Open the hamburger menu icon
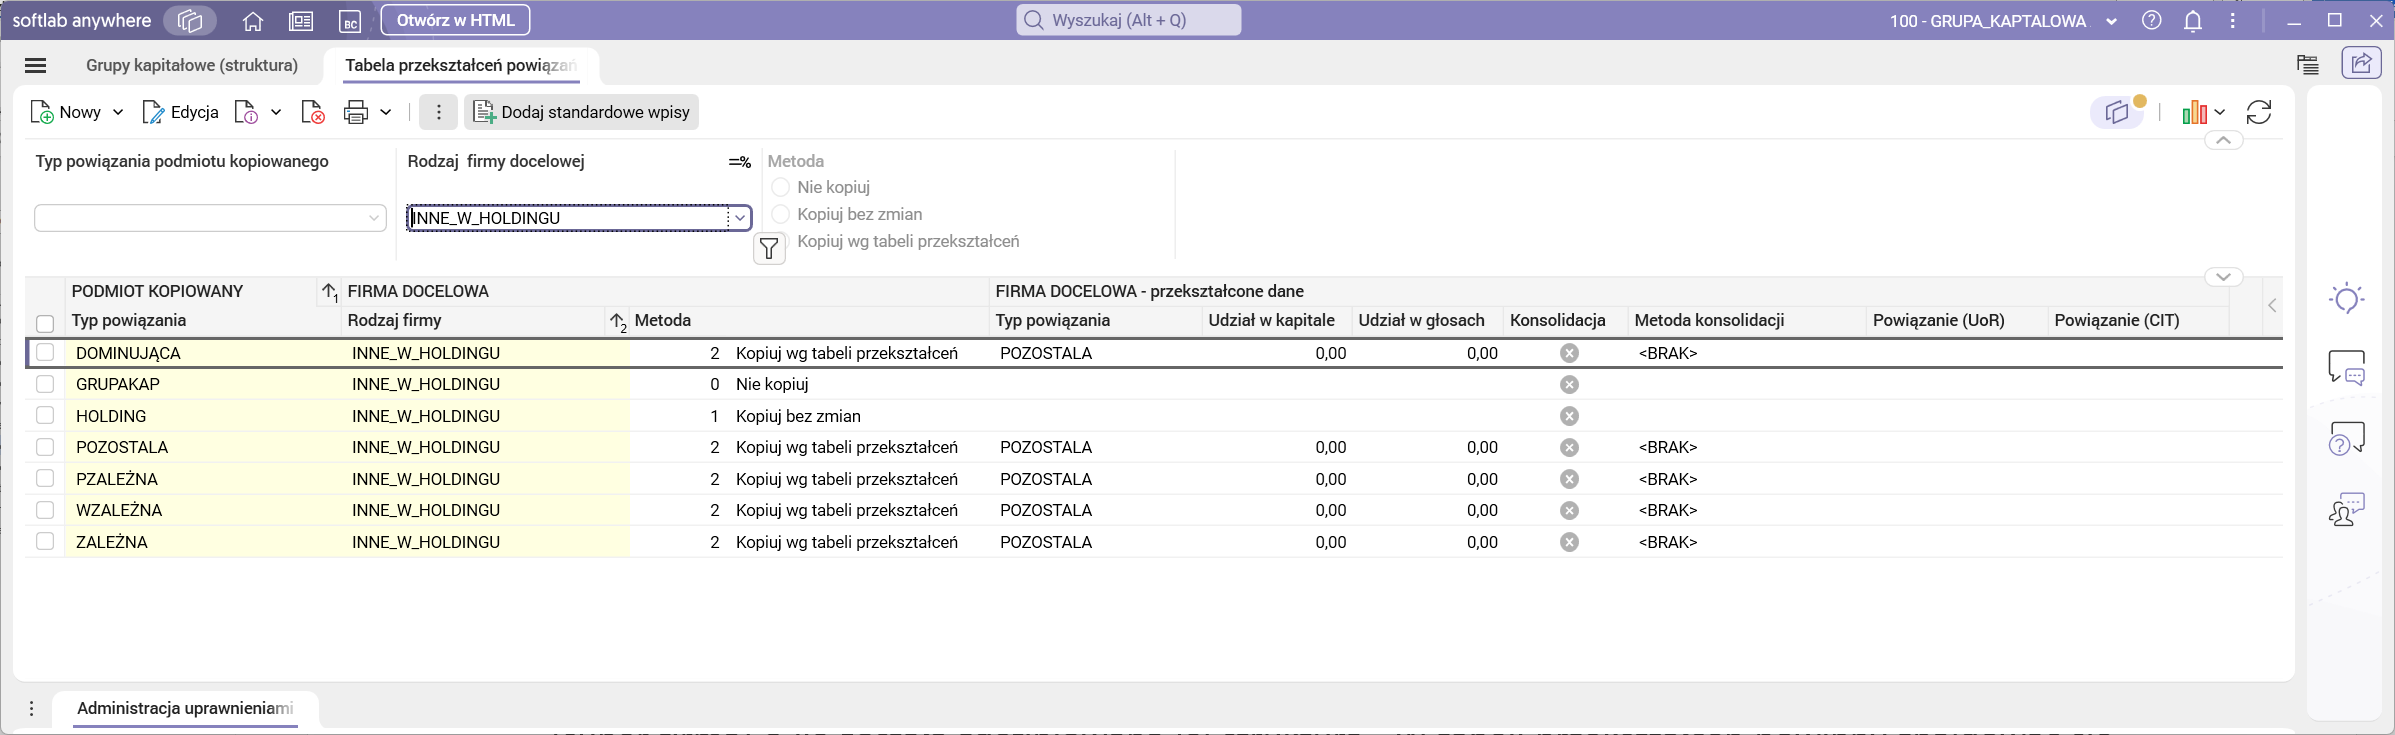The image size is (2395, 735). coord(35,66)
